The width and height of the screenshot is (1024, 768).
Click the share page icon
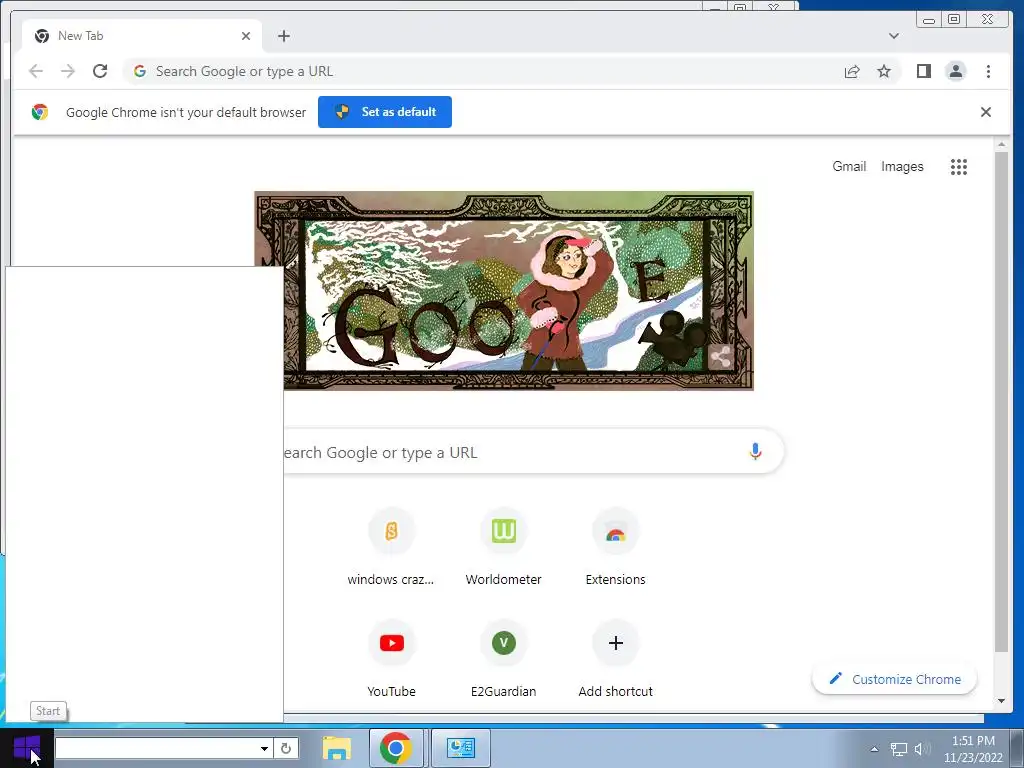(x=852, y=71)
